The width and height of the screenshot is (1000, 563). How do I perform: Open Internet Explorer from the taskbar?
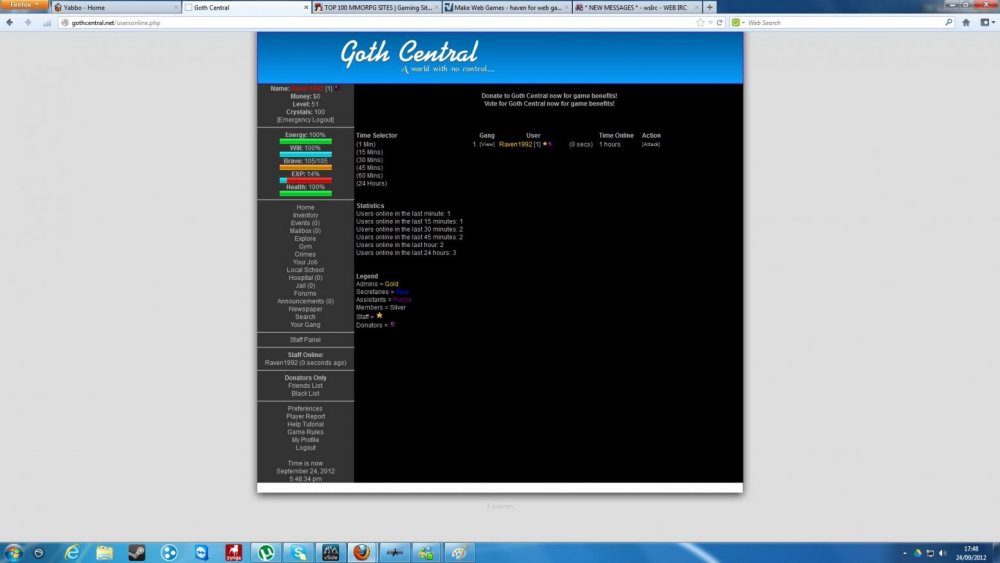[x=71, y=552]
